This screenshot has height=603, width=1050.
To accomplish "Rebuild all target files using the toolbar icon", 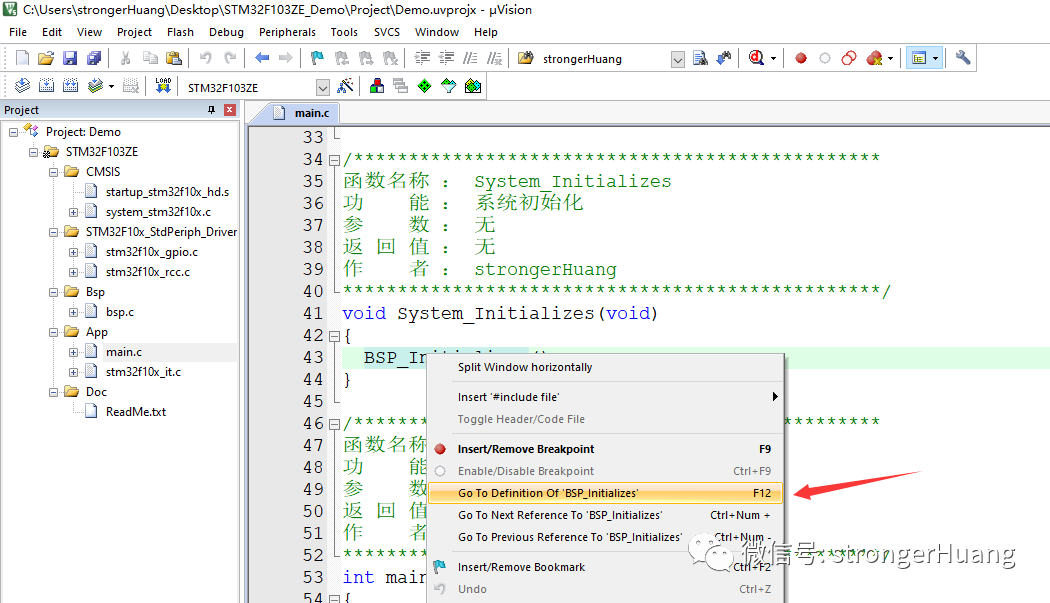I will pyautogui.click(x=70, y=86).
